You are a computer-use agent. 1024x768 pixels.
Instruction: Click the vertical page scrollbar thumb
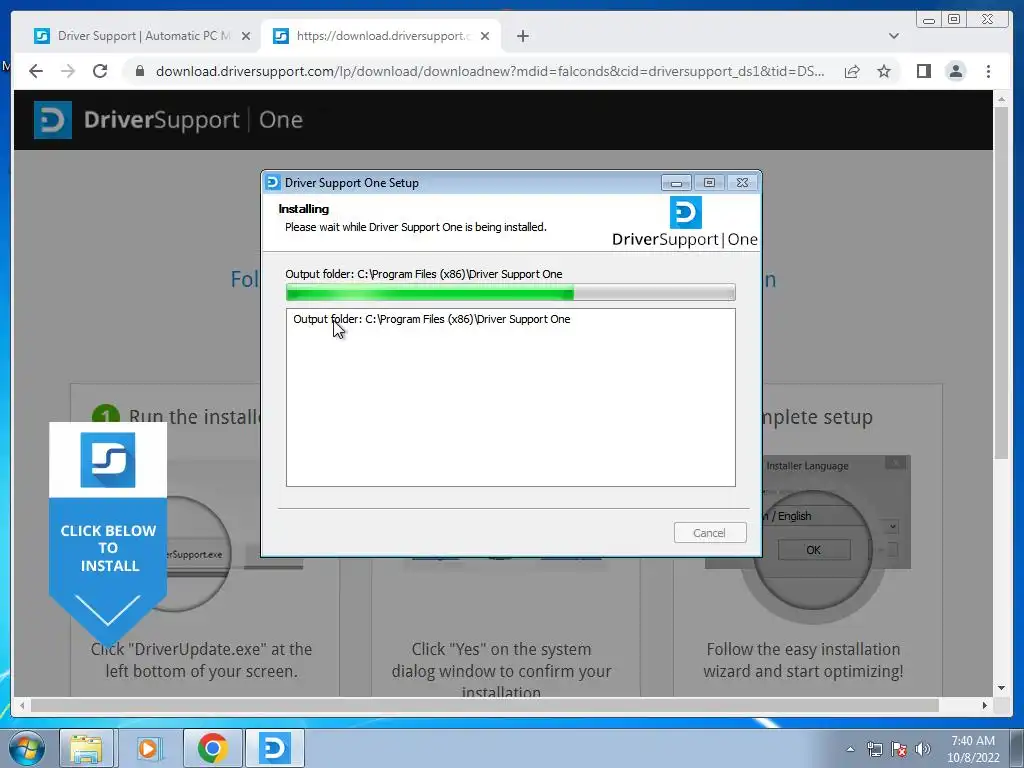click(x=1002, y=282)
